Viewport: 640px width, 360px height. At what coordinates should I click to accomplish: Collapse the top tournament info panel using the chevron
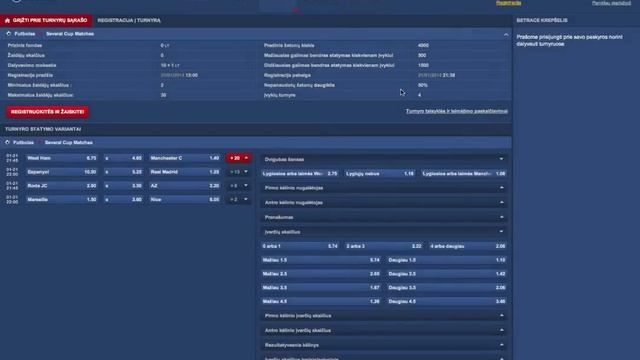(x=506, y=35)
